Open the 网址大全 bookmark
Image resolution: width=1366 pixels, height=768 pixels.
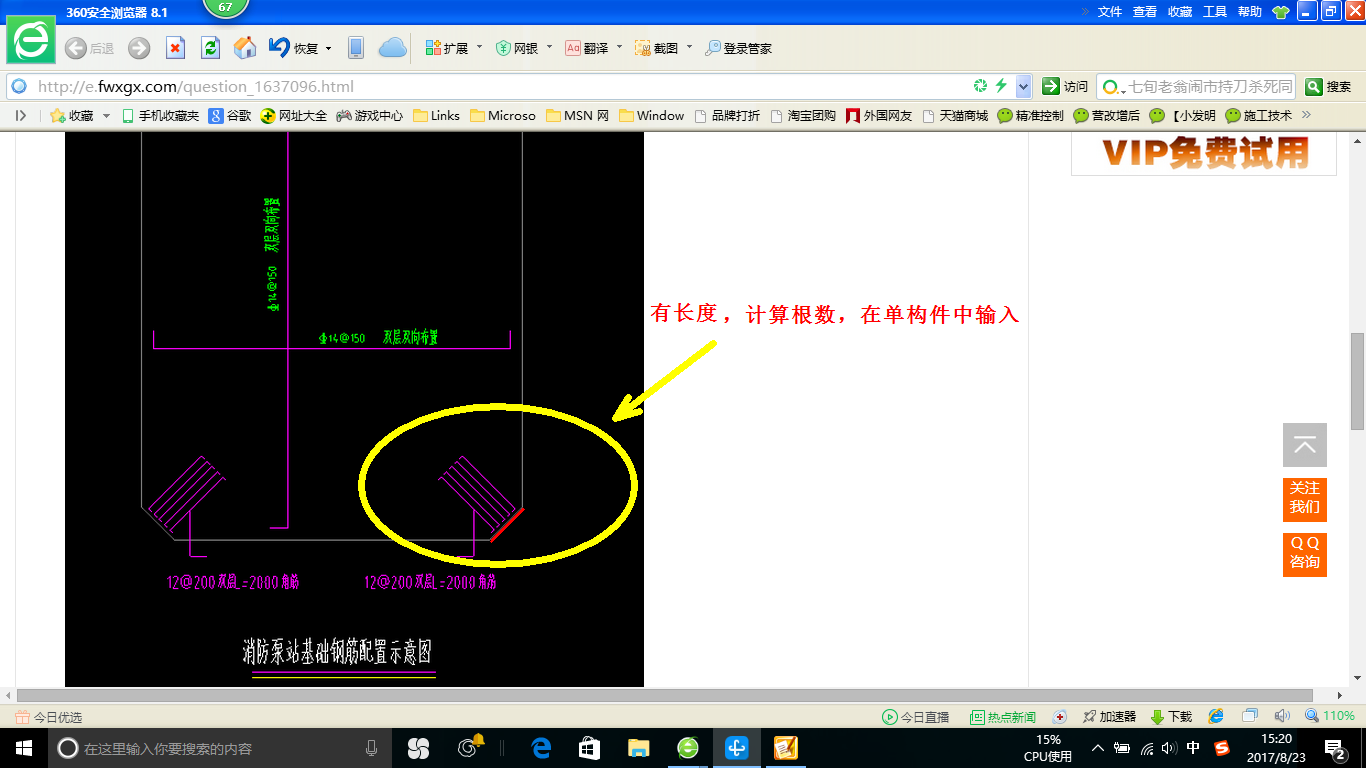pyautogui.click(x=293, y=116)
